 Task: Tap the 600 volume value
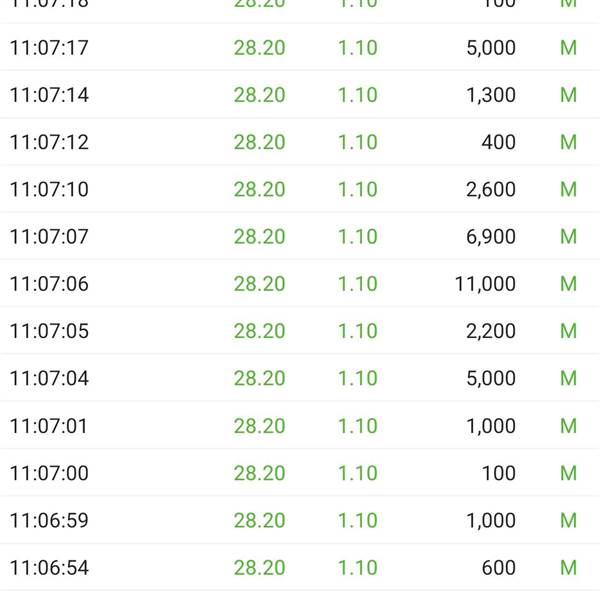pos(498,568)
